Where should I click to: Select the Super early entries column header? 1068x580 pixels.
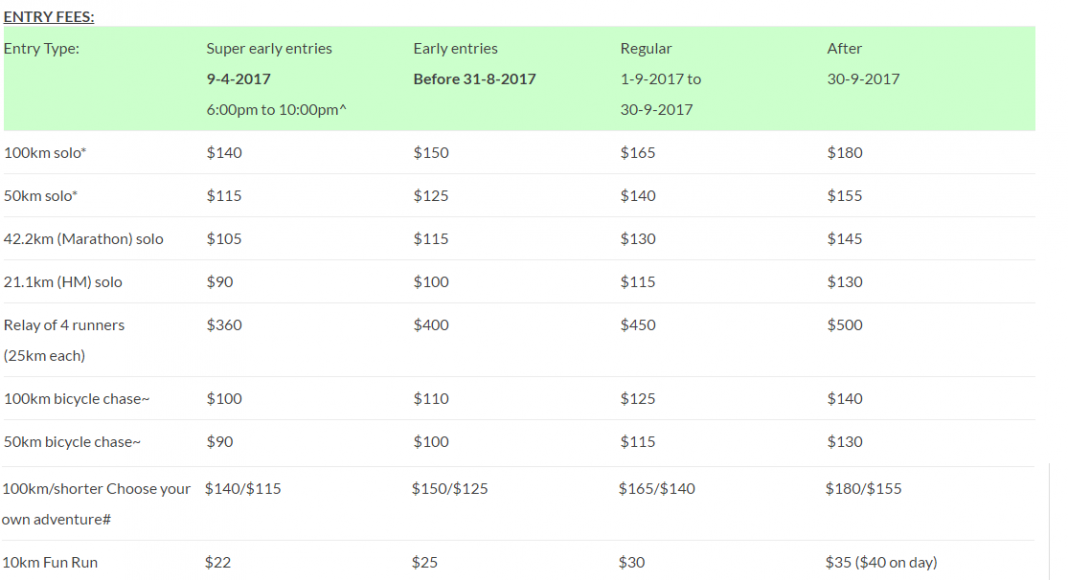coord(269,48)
